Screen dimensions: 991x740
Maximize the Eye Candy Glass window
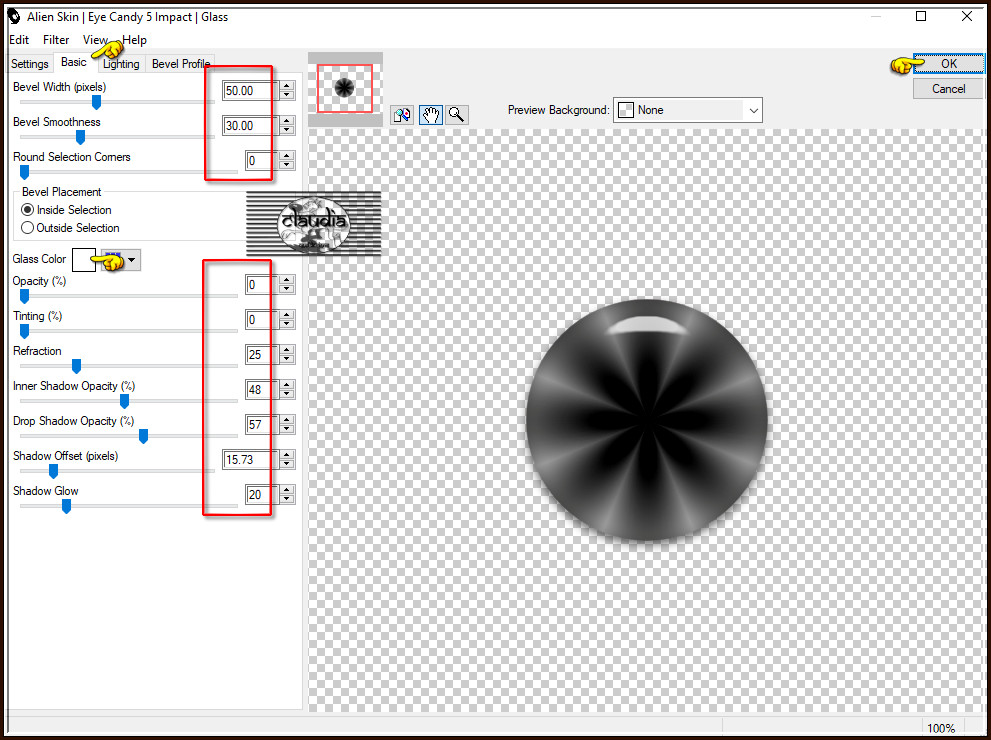[x=921, y=16]
